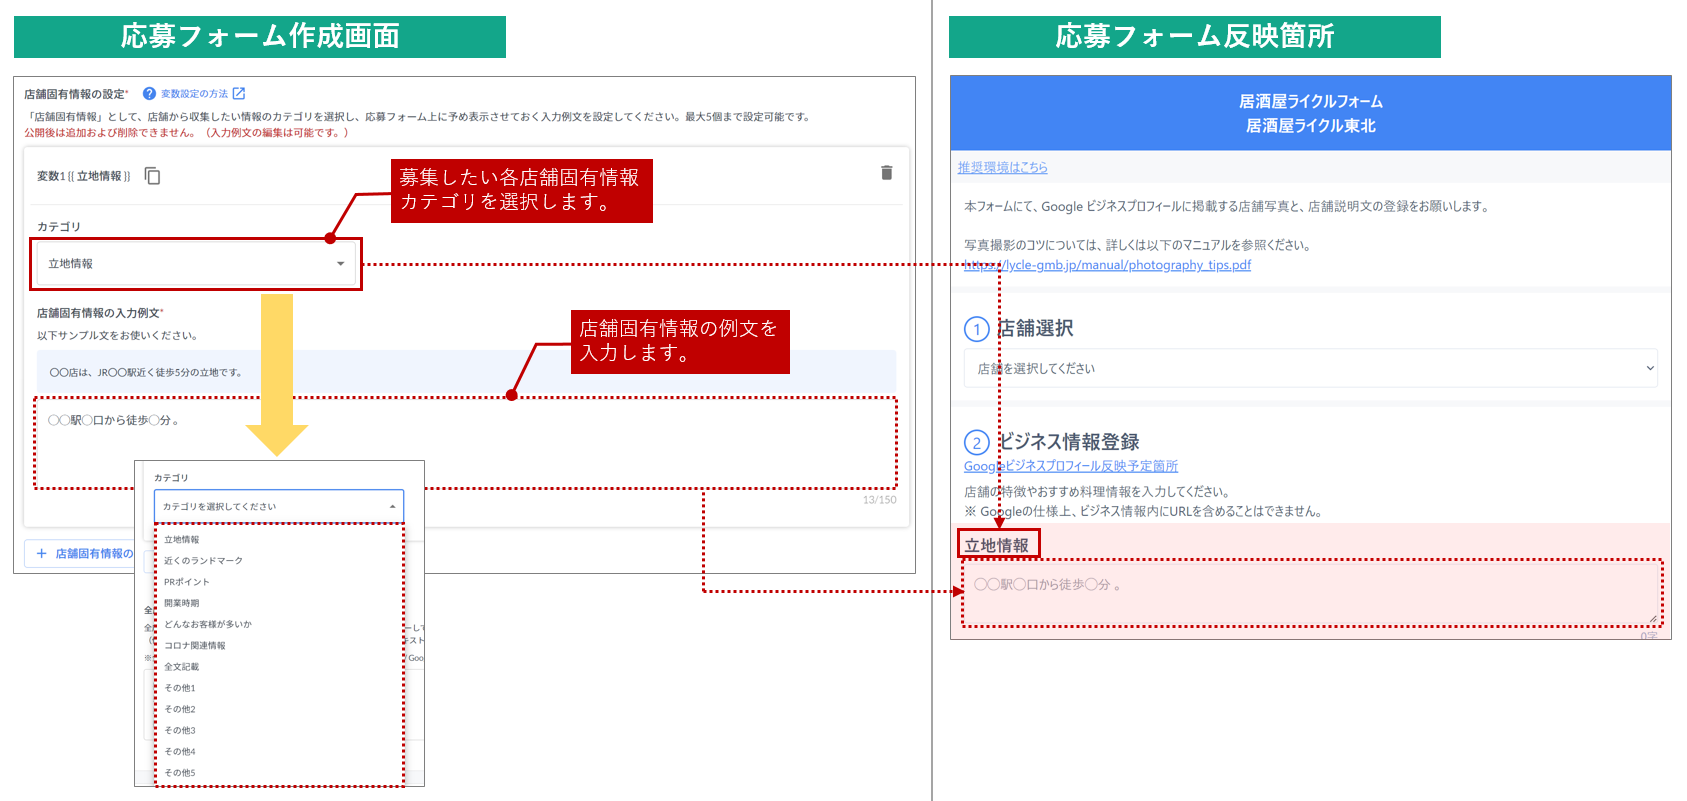This screenshot has height=801, width=1687.
Task: Copy the 変数1 立地情報 variable
Action: (x=153, y=176)
